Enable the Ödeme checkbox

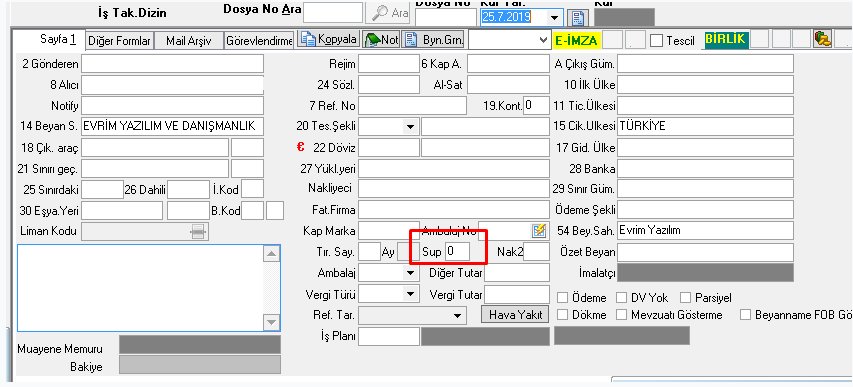(x=564, y=298)
